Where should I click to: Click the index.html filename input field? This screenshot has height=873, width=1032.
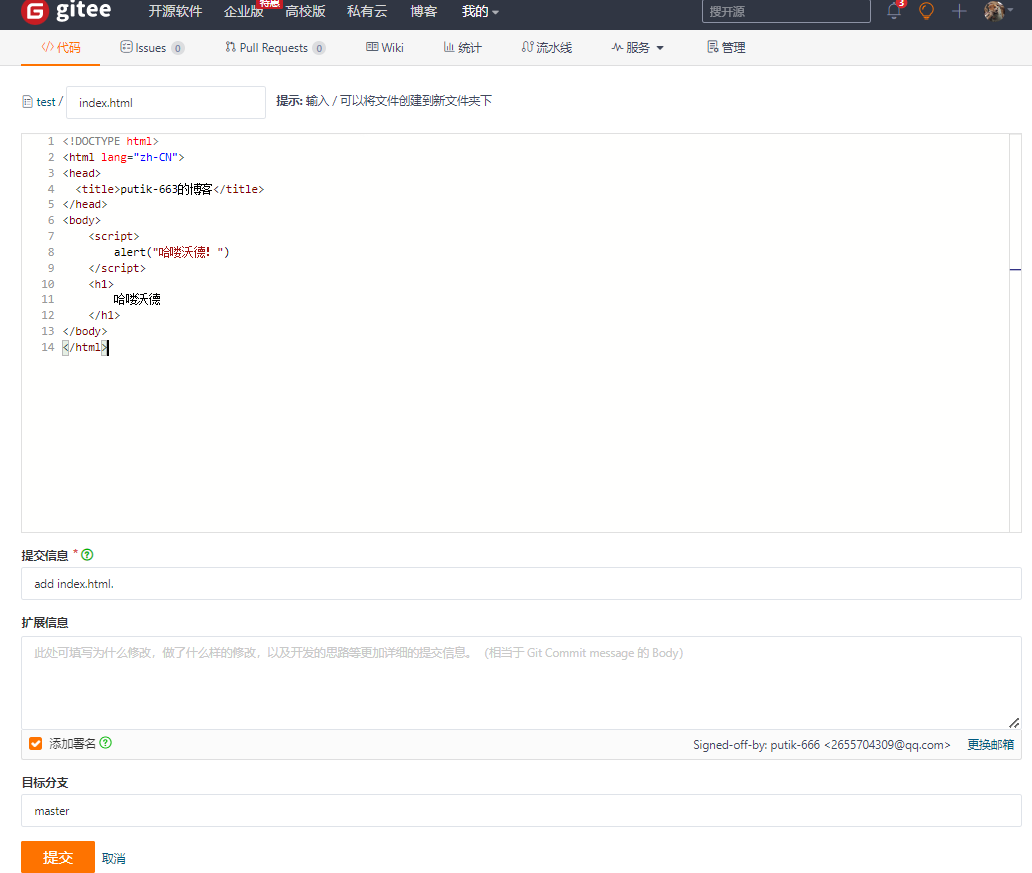click(x=166, y=102)
